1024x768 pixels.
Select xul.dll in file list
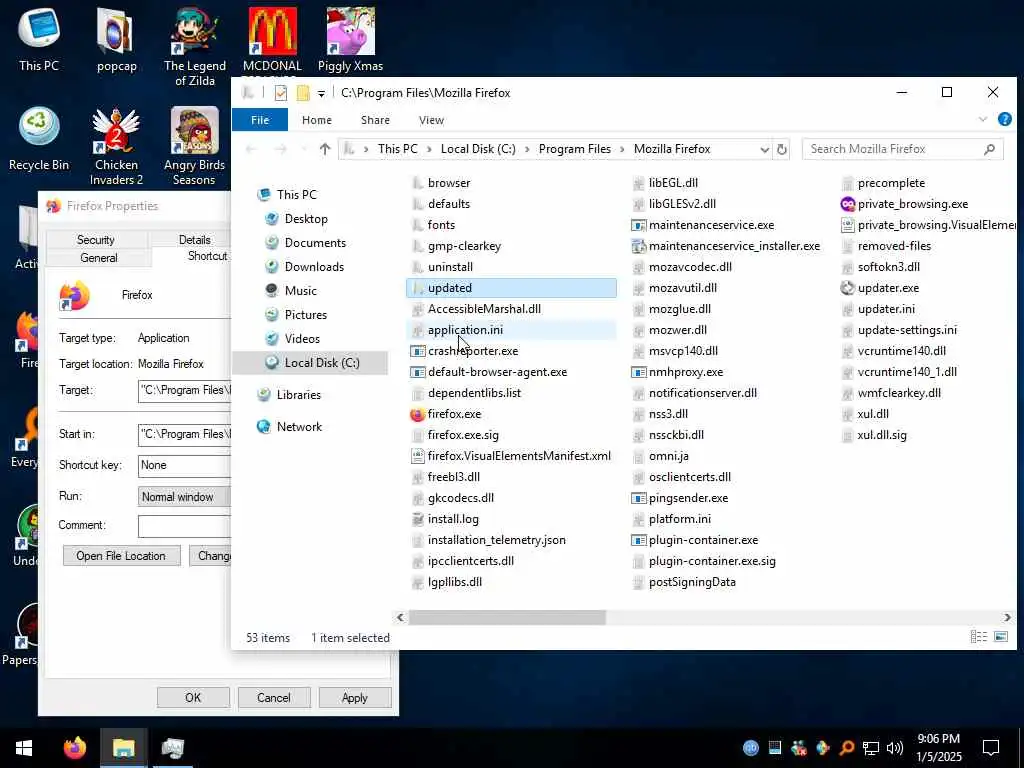click(x=872, y=414)
